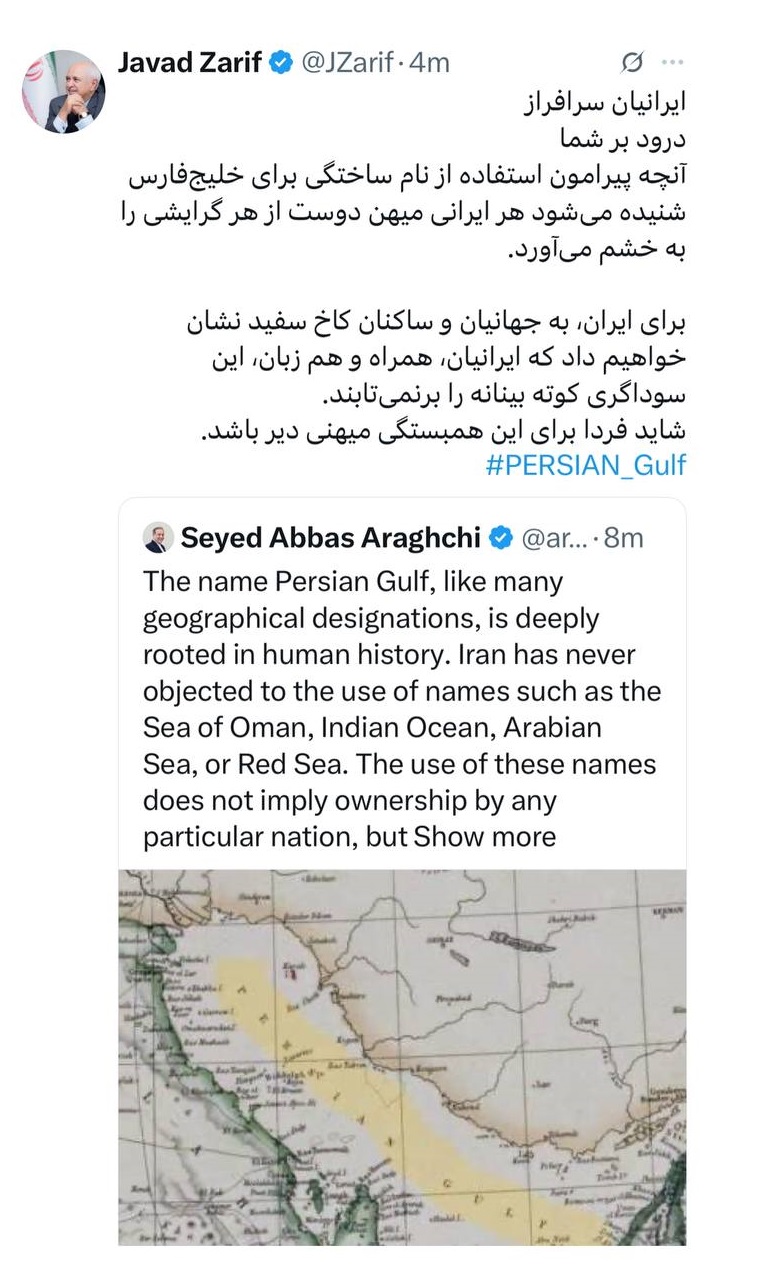Click Javad Zarif's blue verified badge
Viewport: 759px width, 1275px height.
tap(281, 63)
